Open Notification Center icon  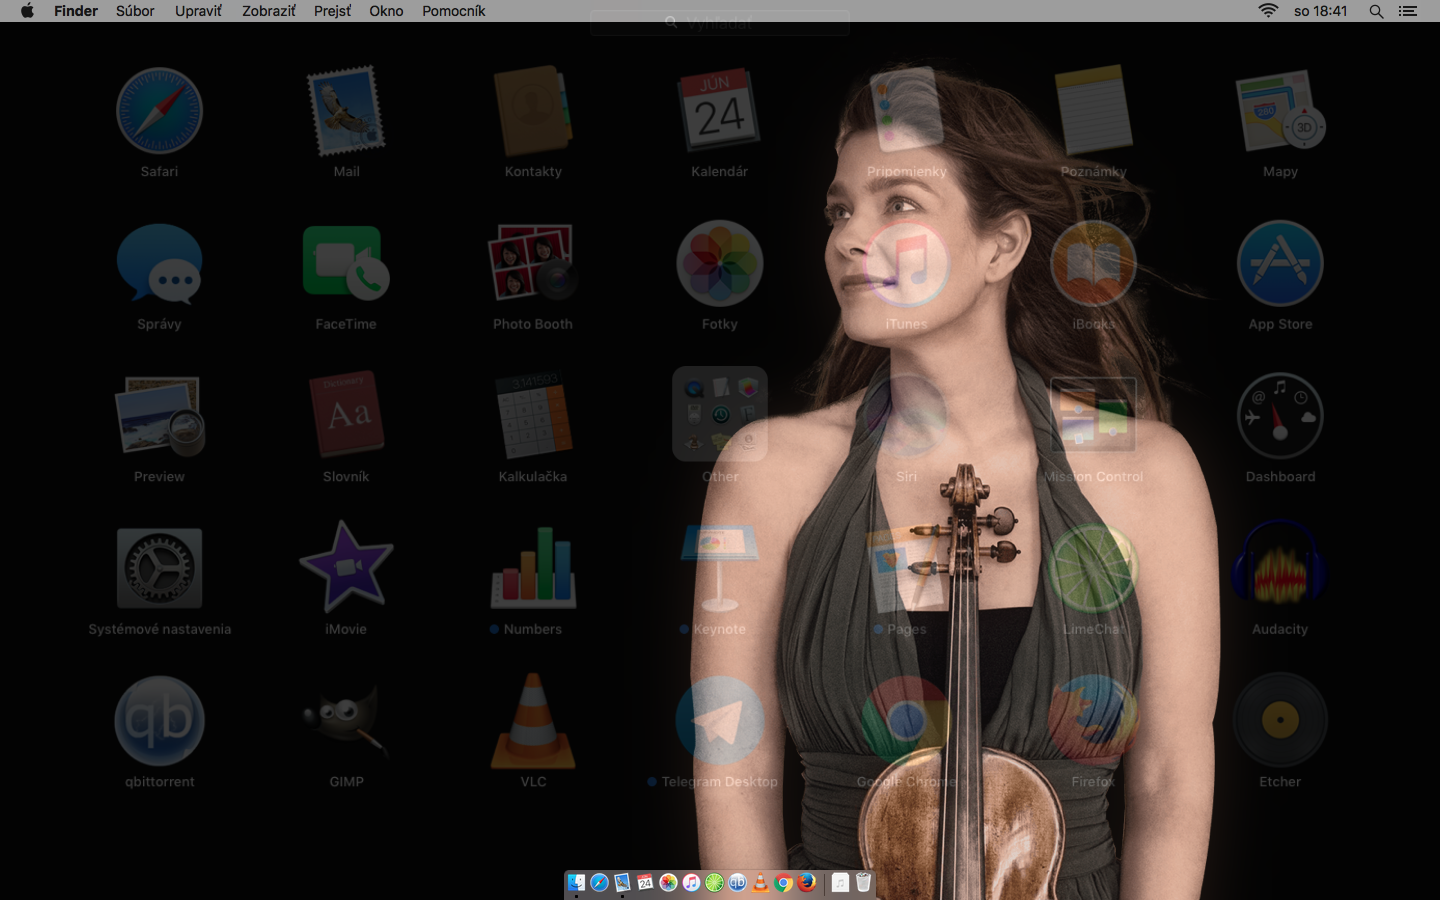(1408, 11)
